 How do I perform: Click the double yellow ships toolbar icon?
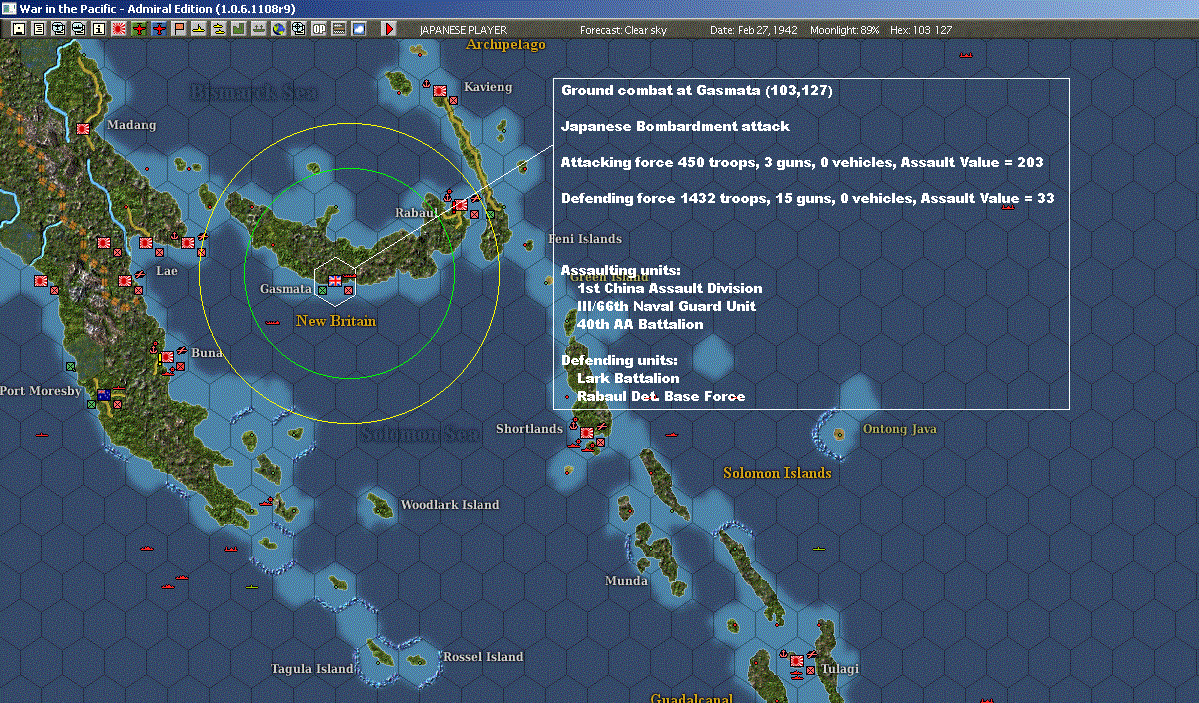(x=219, y=29)
